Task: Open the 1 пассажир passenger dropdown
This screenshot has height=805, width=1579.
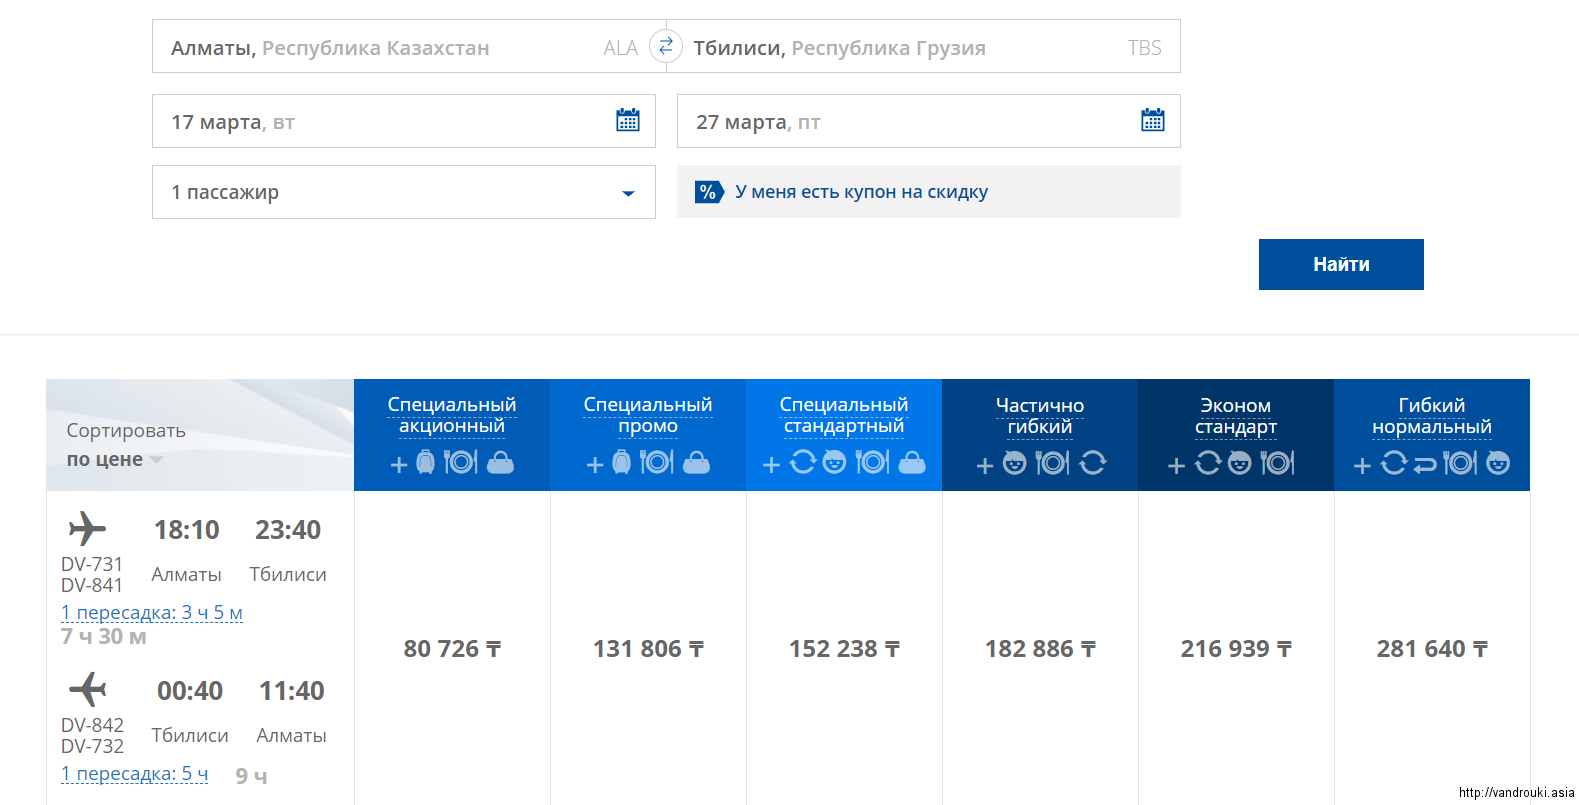Action: (403, 192)
